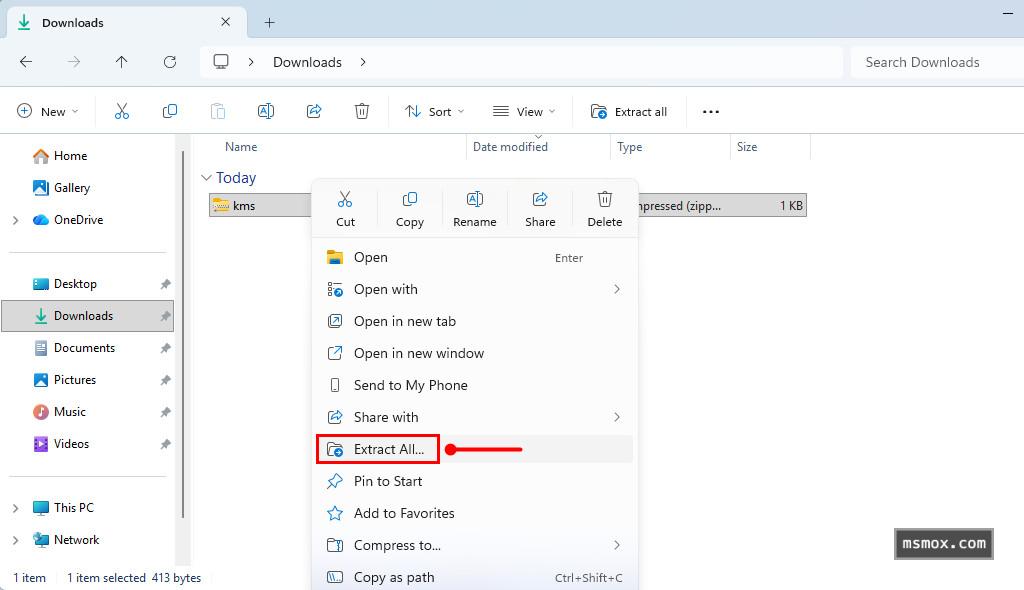Click Delete in the context menu top row

click(604, 208)
